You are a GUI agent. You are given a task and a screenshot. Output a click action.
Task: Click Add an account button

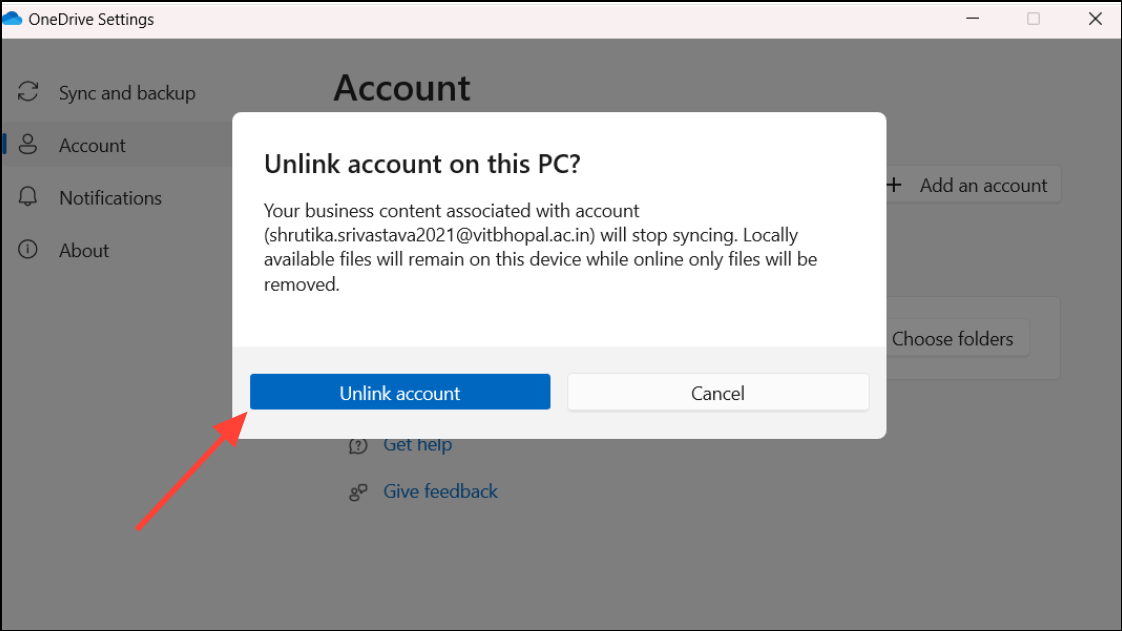point(973,185)
